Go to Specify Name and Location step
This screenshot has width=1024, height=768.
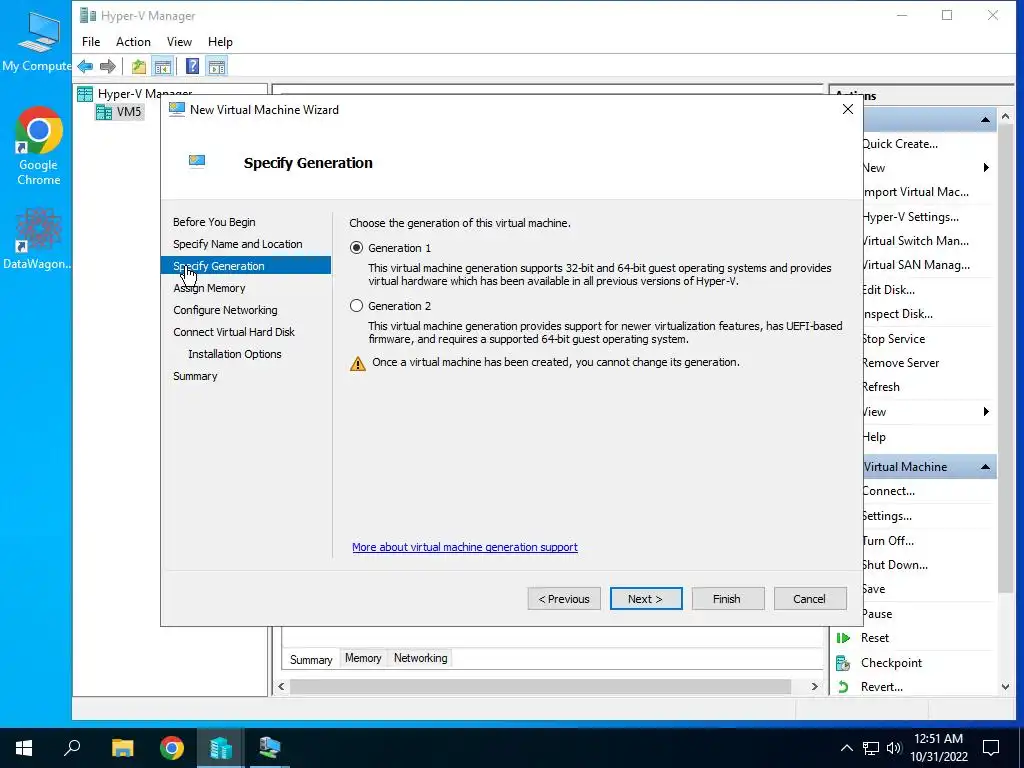(238, 244)
